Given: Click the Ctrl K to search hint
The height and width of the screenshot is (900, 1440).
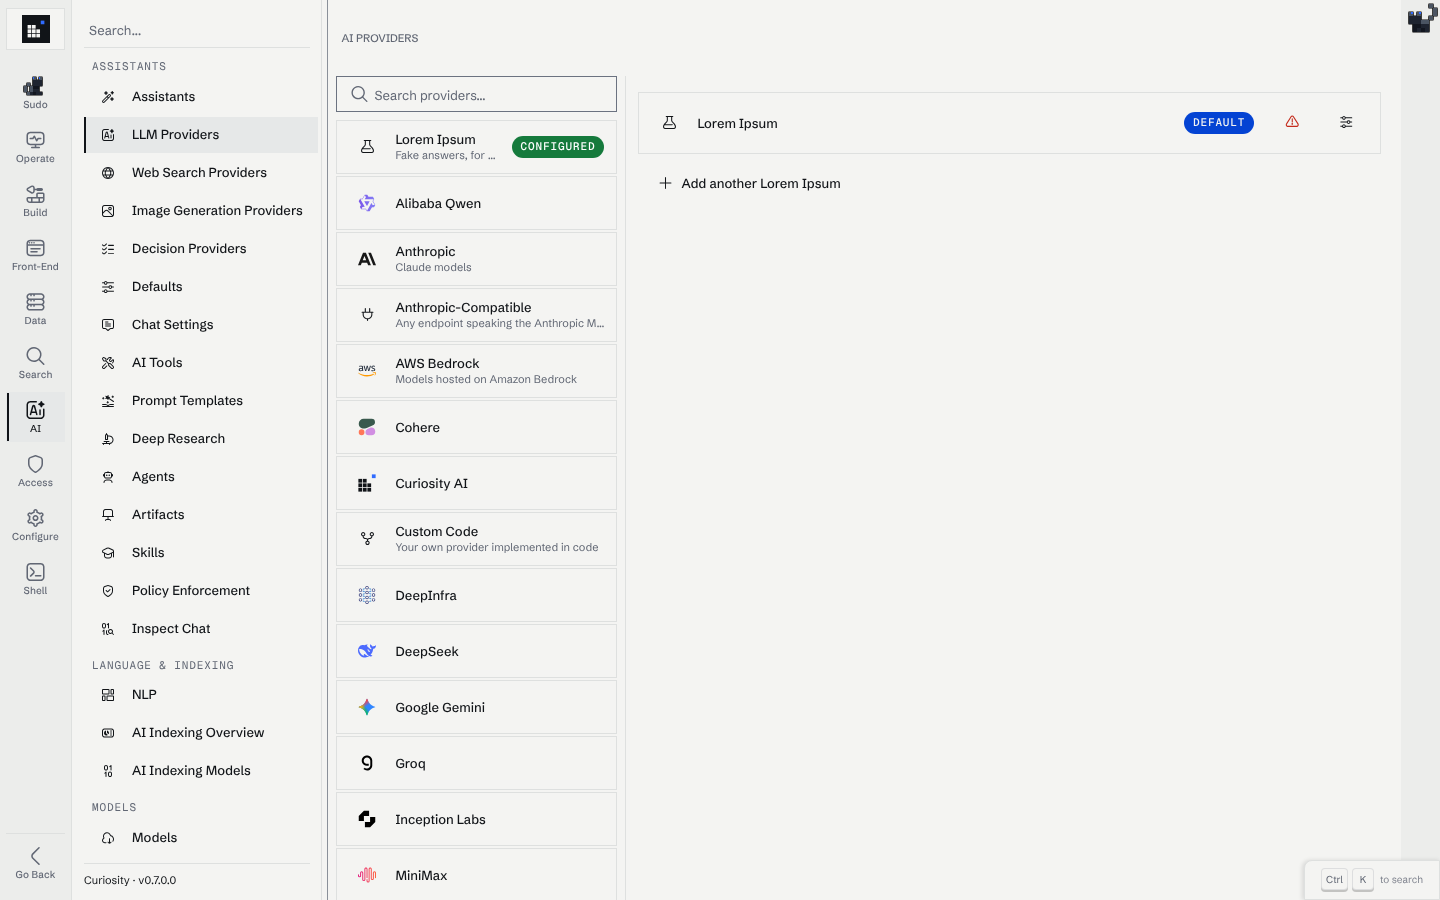Looking at the screenshot, I should point(1371,880).
